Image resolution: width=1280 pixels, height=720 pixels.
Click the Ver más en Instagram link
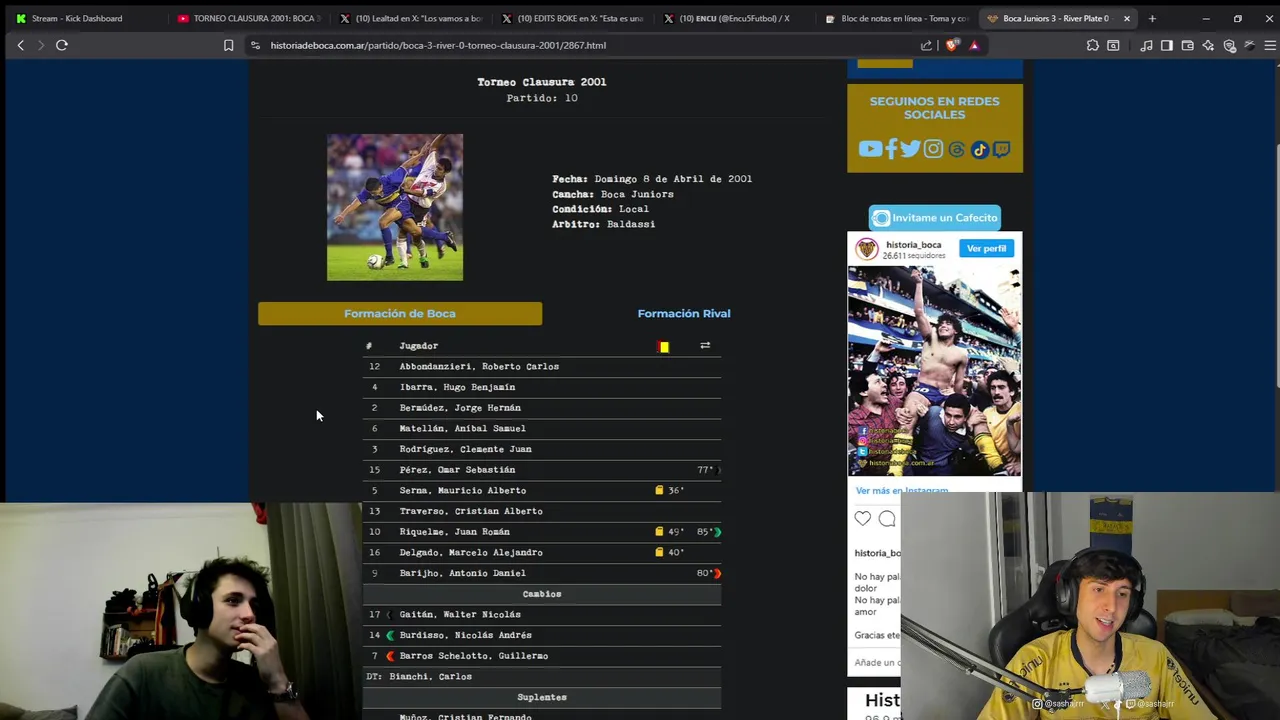901,490
